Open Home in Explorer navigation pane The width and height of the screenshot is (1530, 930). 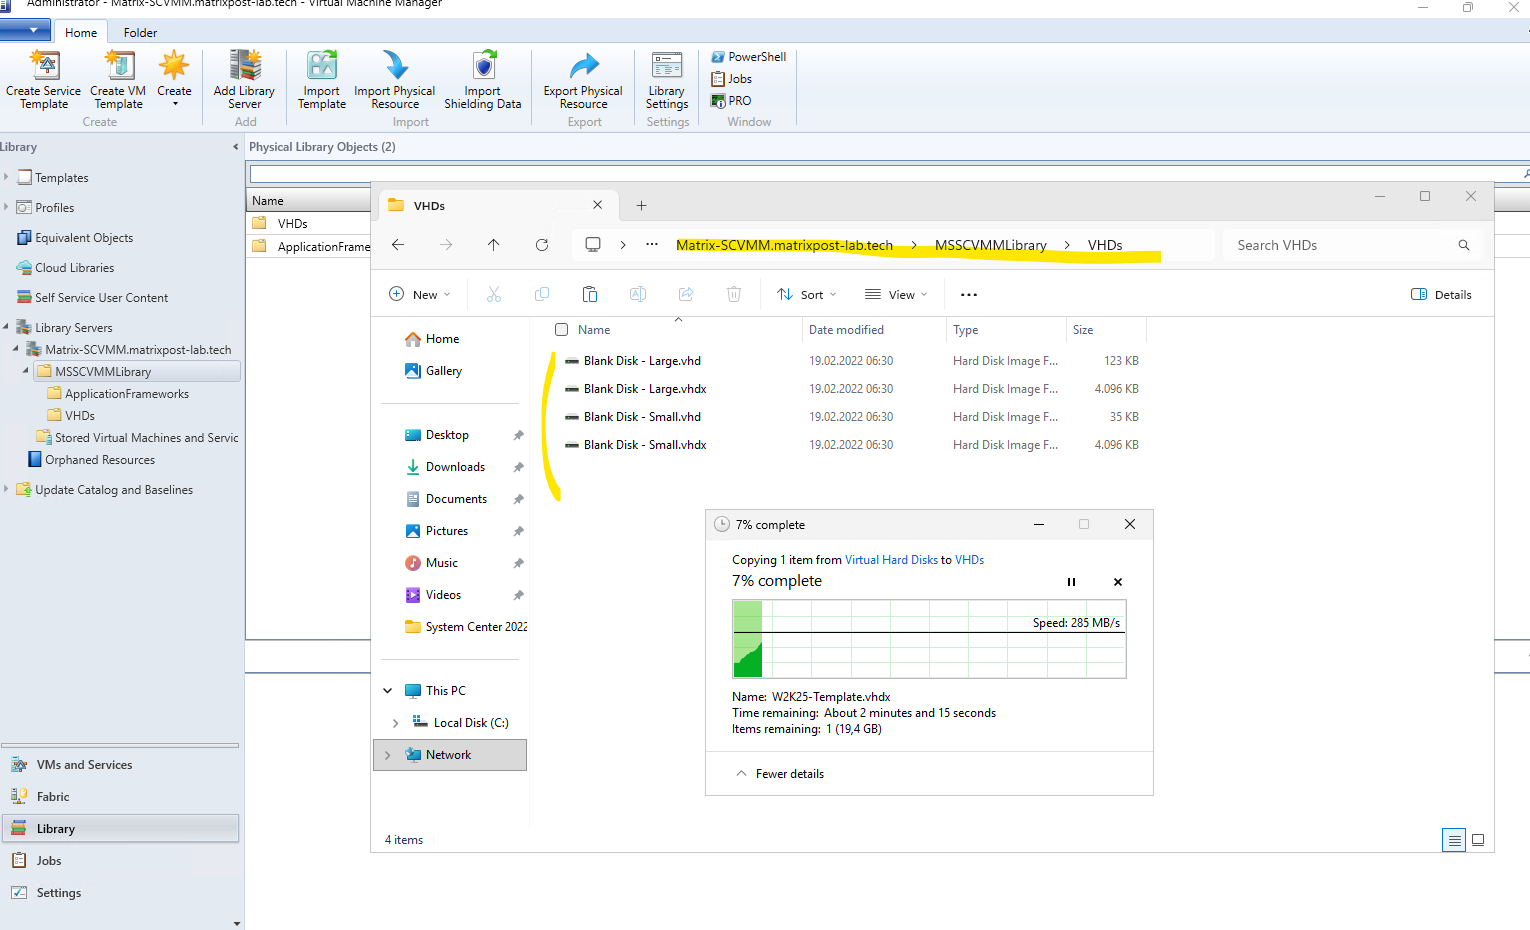click(433, 339)
